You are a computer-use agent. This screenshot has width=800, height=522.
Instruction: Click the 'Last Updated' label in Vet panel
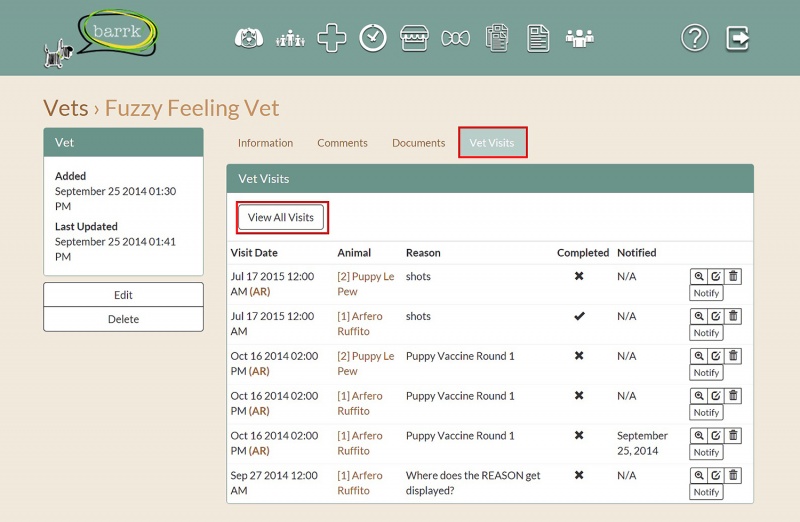[x=86, y=227]
